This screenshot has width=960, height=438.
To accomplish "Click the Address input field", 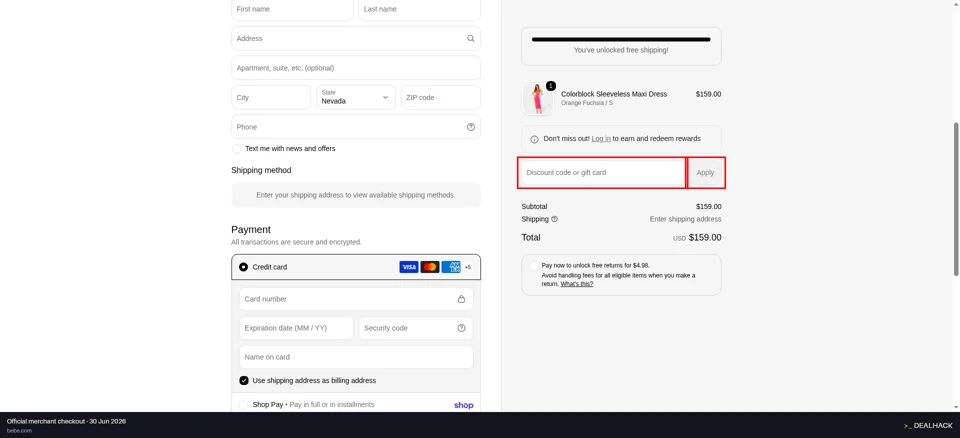I will (x=356, y=38).
